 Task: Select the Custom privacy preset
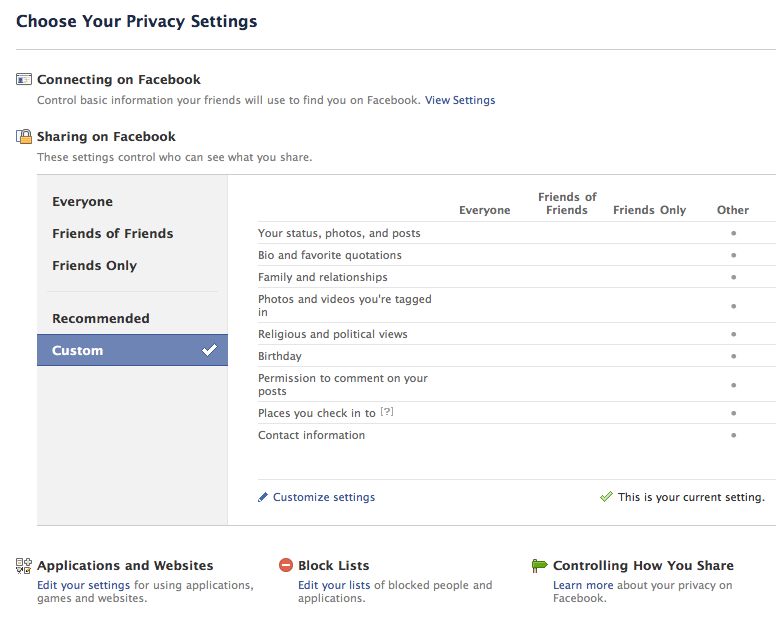pos(77,351)
